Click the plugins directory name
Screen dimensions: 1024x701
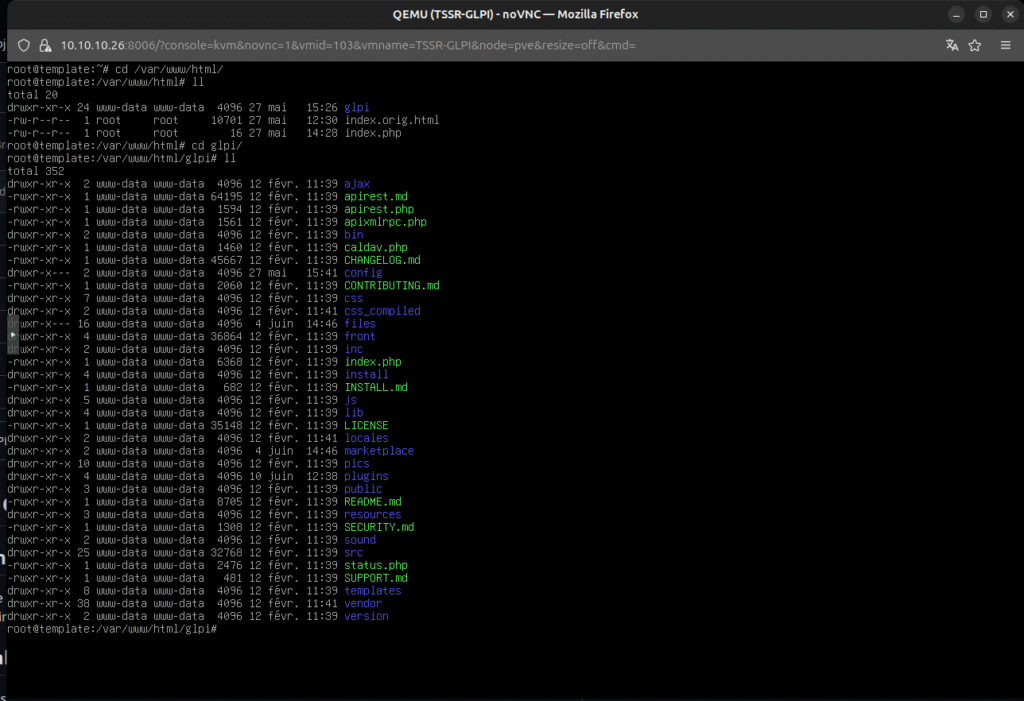pyautogui.click(x=365, y=477)
